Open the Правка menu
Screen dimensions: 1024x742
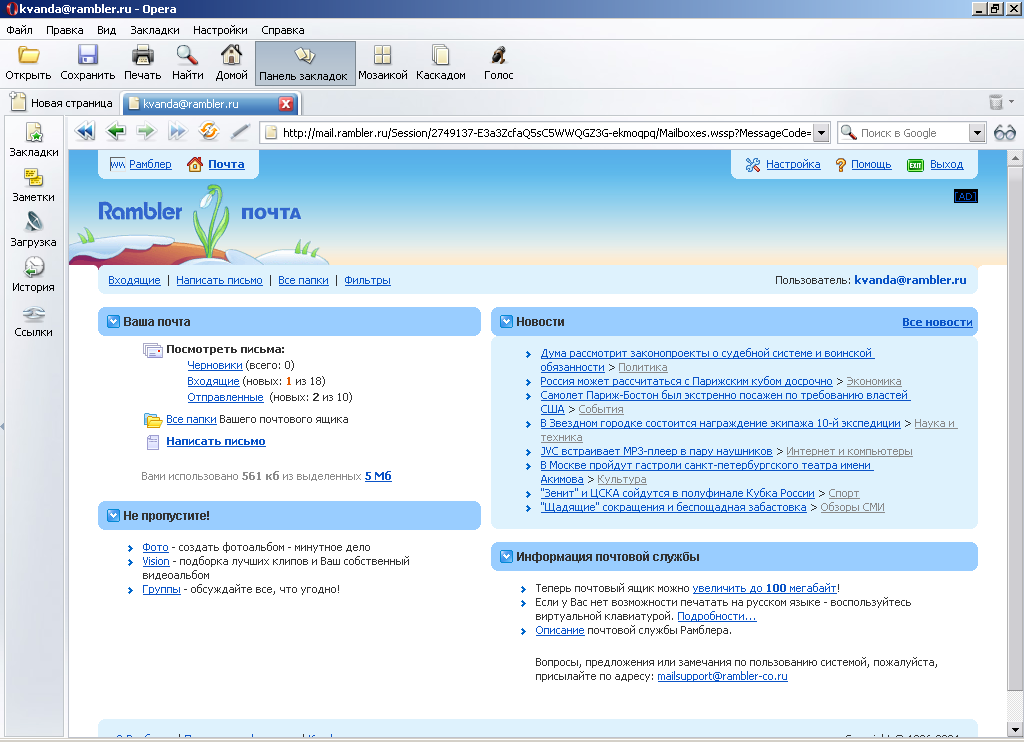click(65, 30)
